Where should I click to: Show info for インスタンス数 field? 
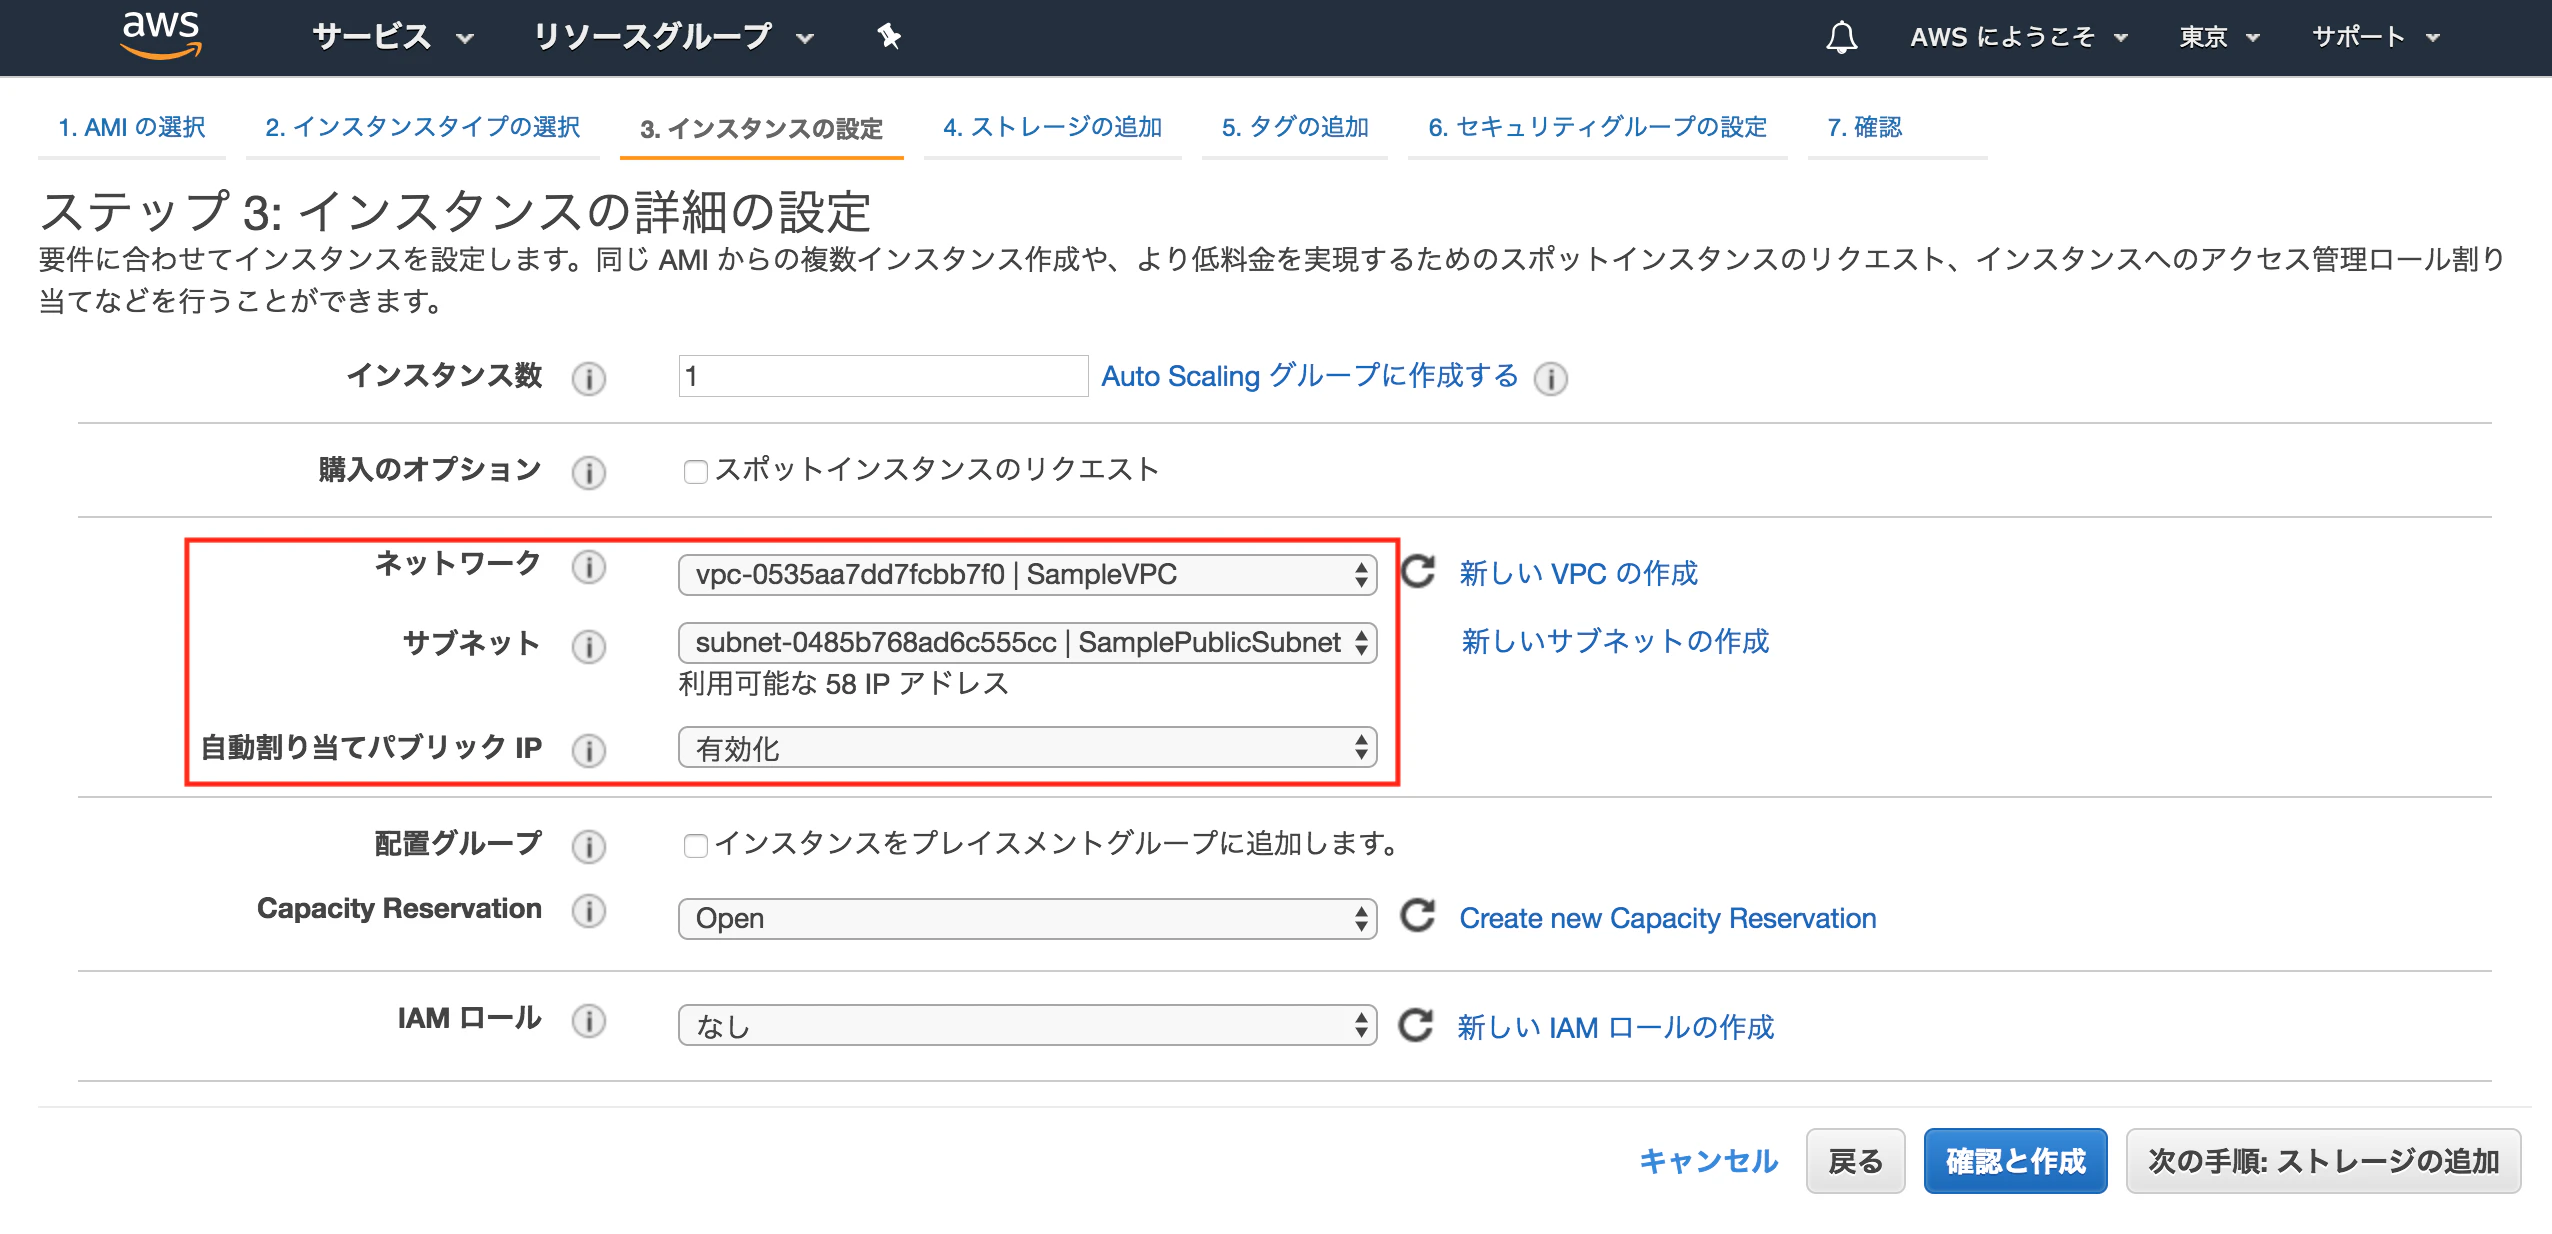click(588, 378)
